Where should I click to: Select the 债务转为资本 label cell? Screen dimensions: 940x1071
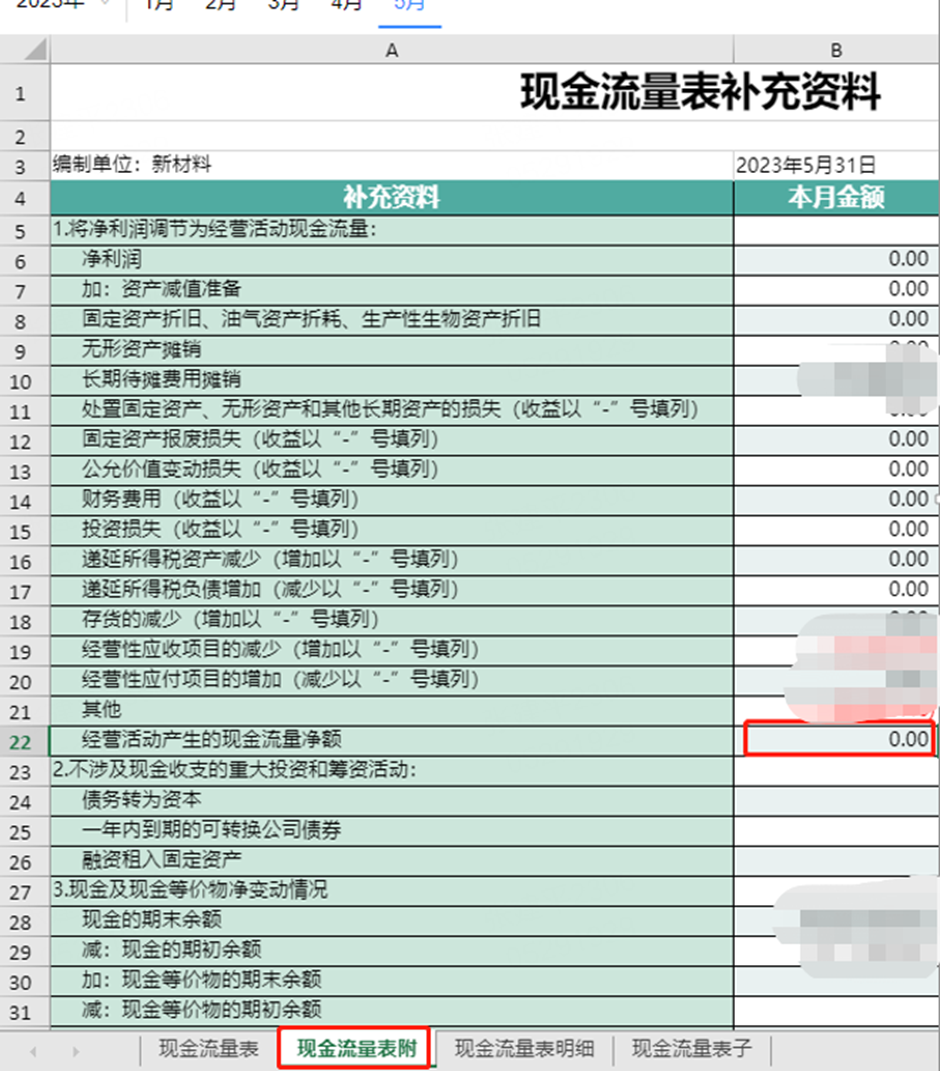pos(391,801)
